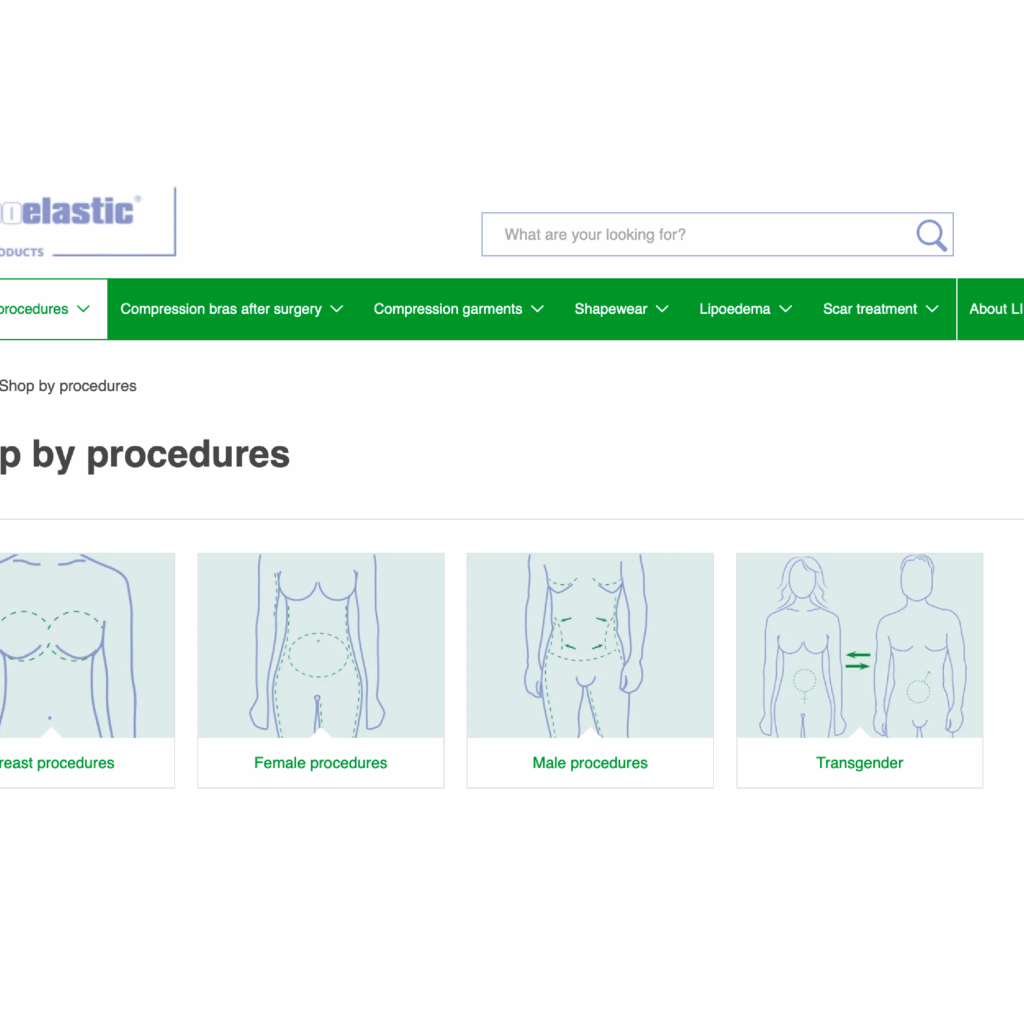
Task: Open the Breast procedures illustration
Action: pyautogui.click(x=87, y=645)
